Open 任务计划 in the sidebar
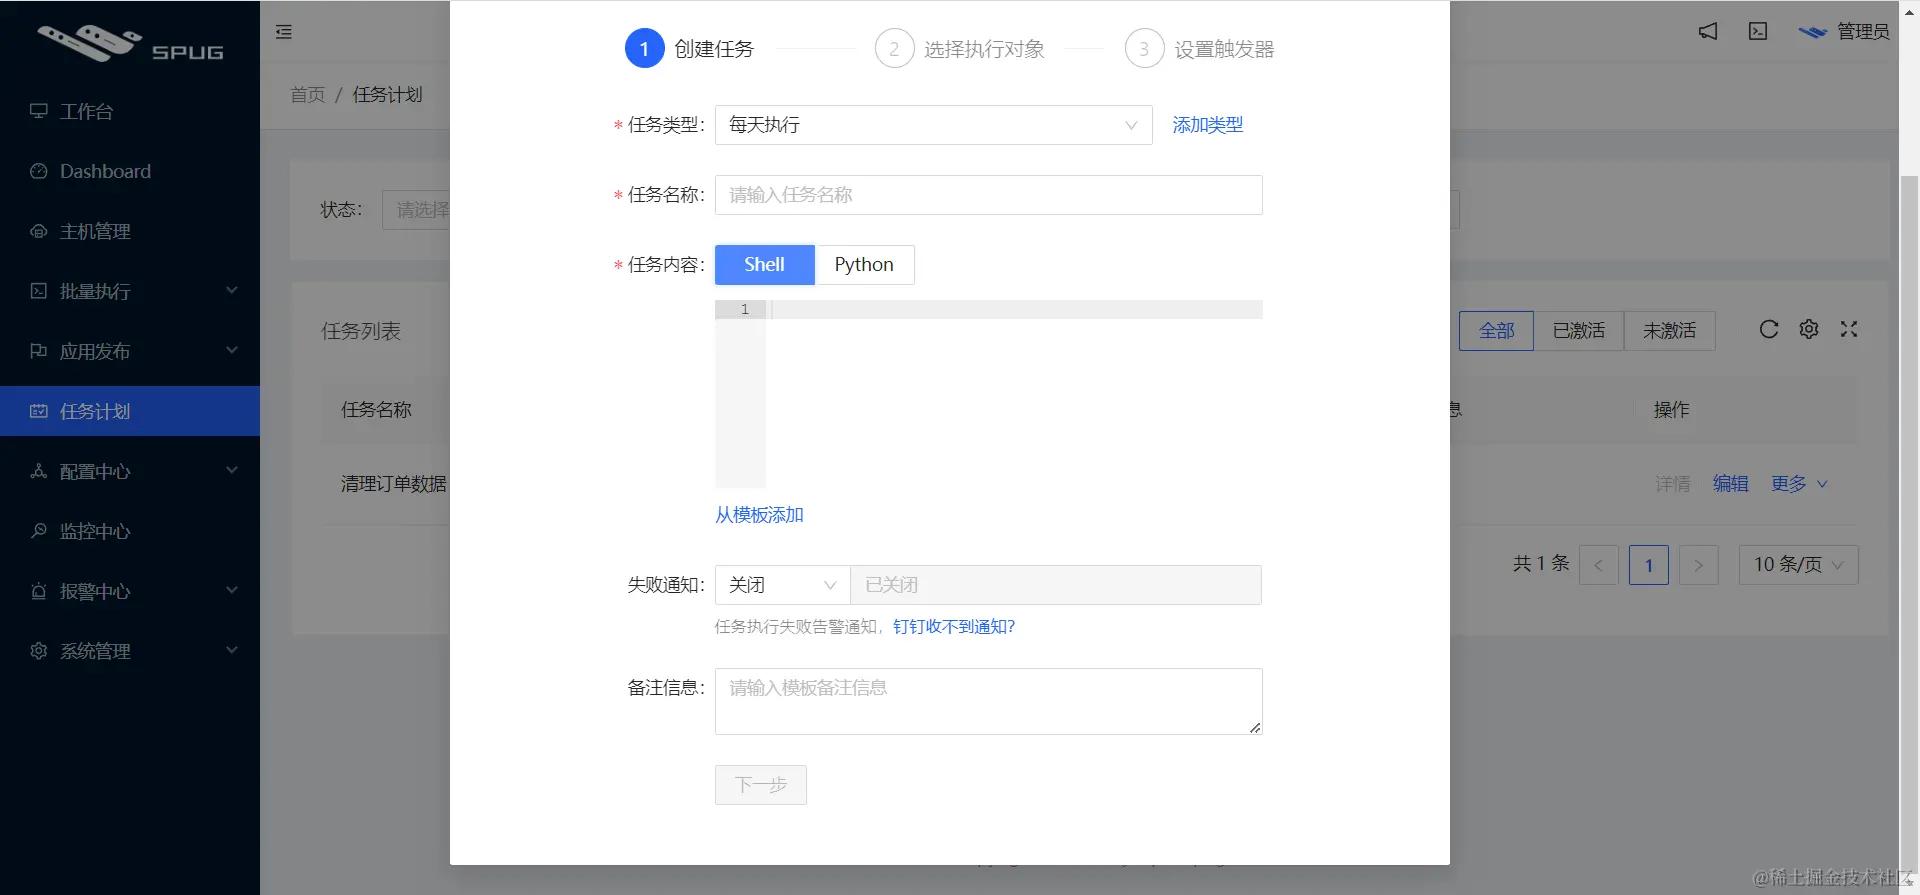 [130, 411]
